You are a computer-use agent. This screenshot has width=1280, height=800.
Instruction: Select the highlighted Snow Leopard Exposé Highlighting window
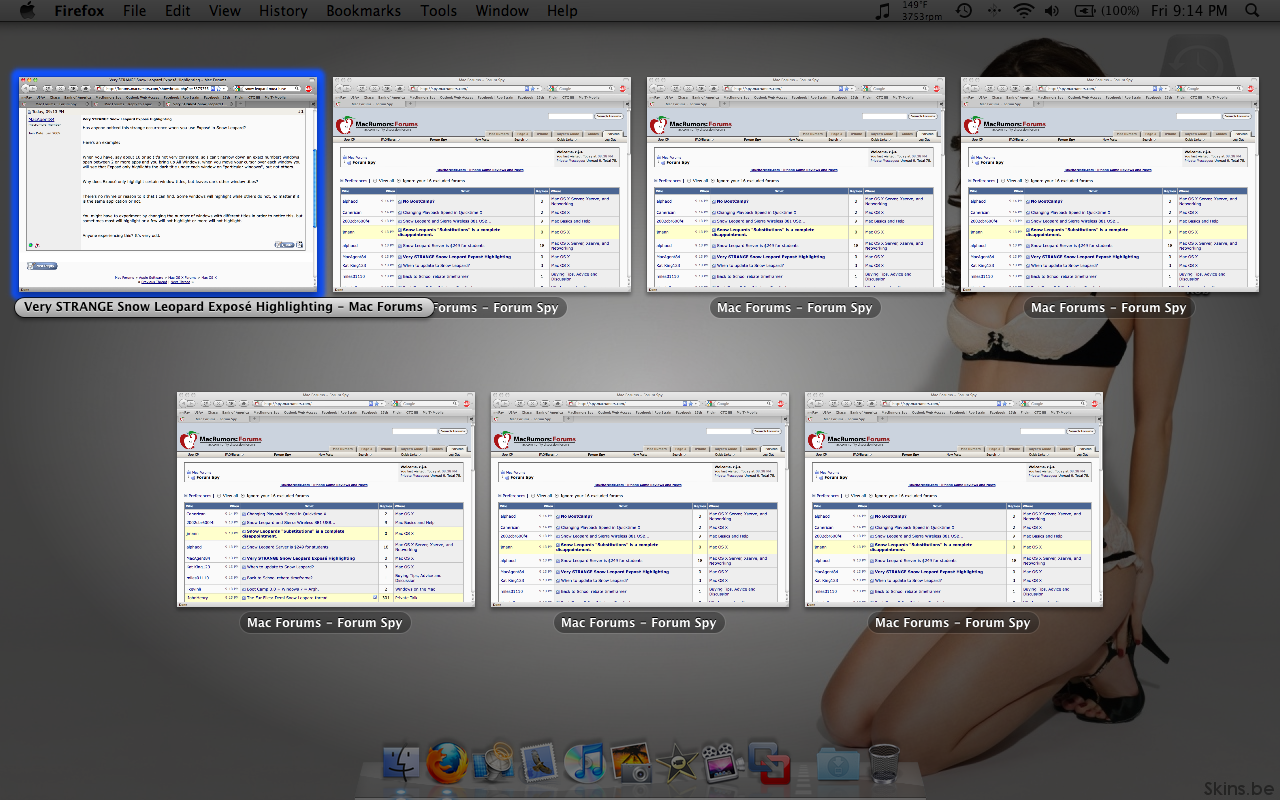click(x=168, y=183)
